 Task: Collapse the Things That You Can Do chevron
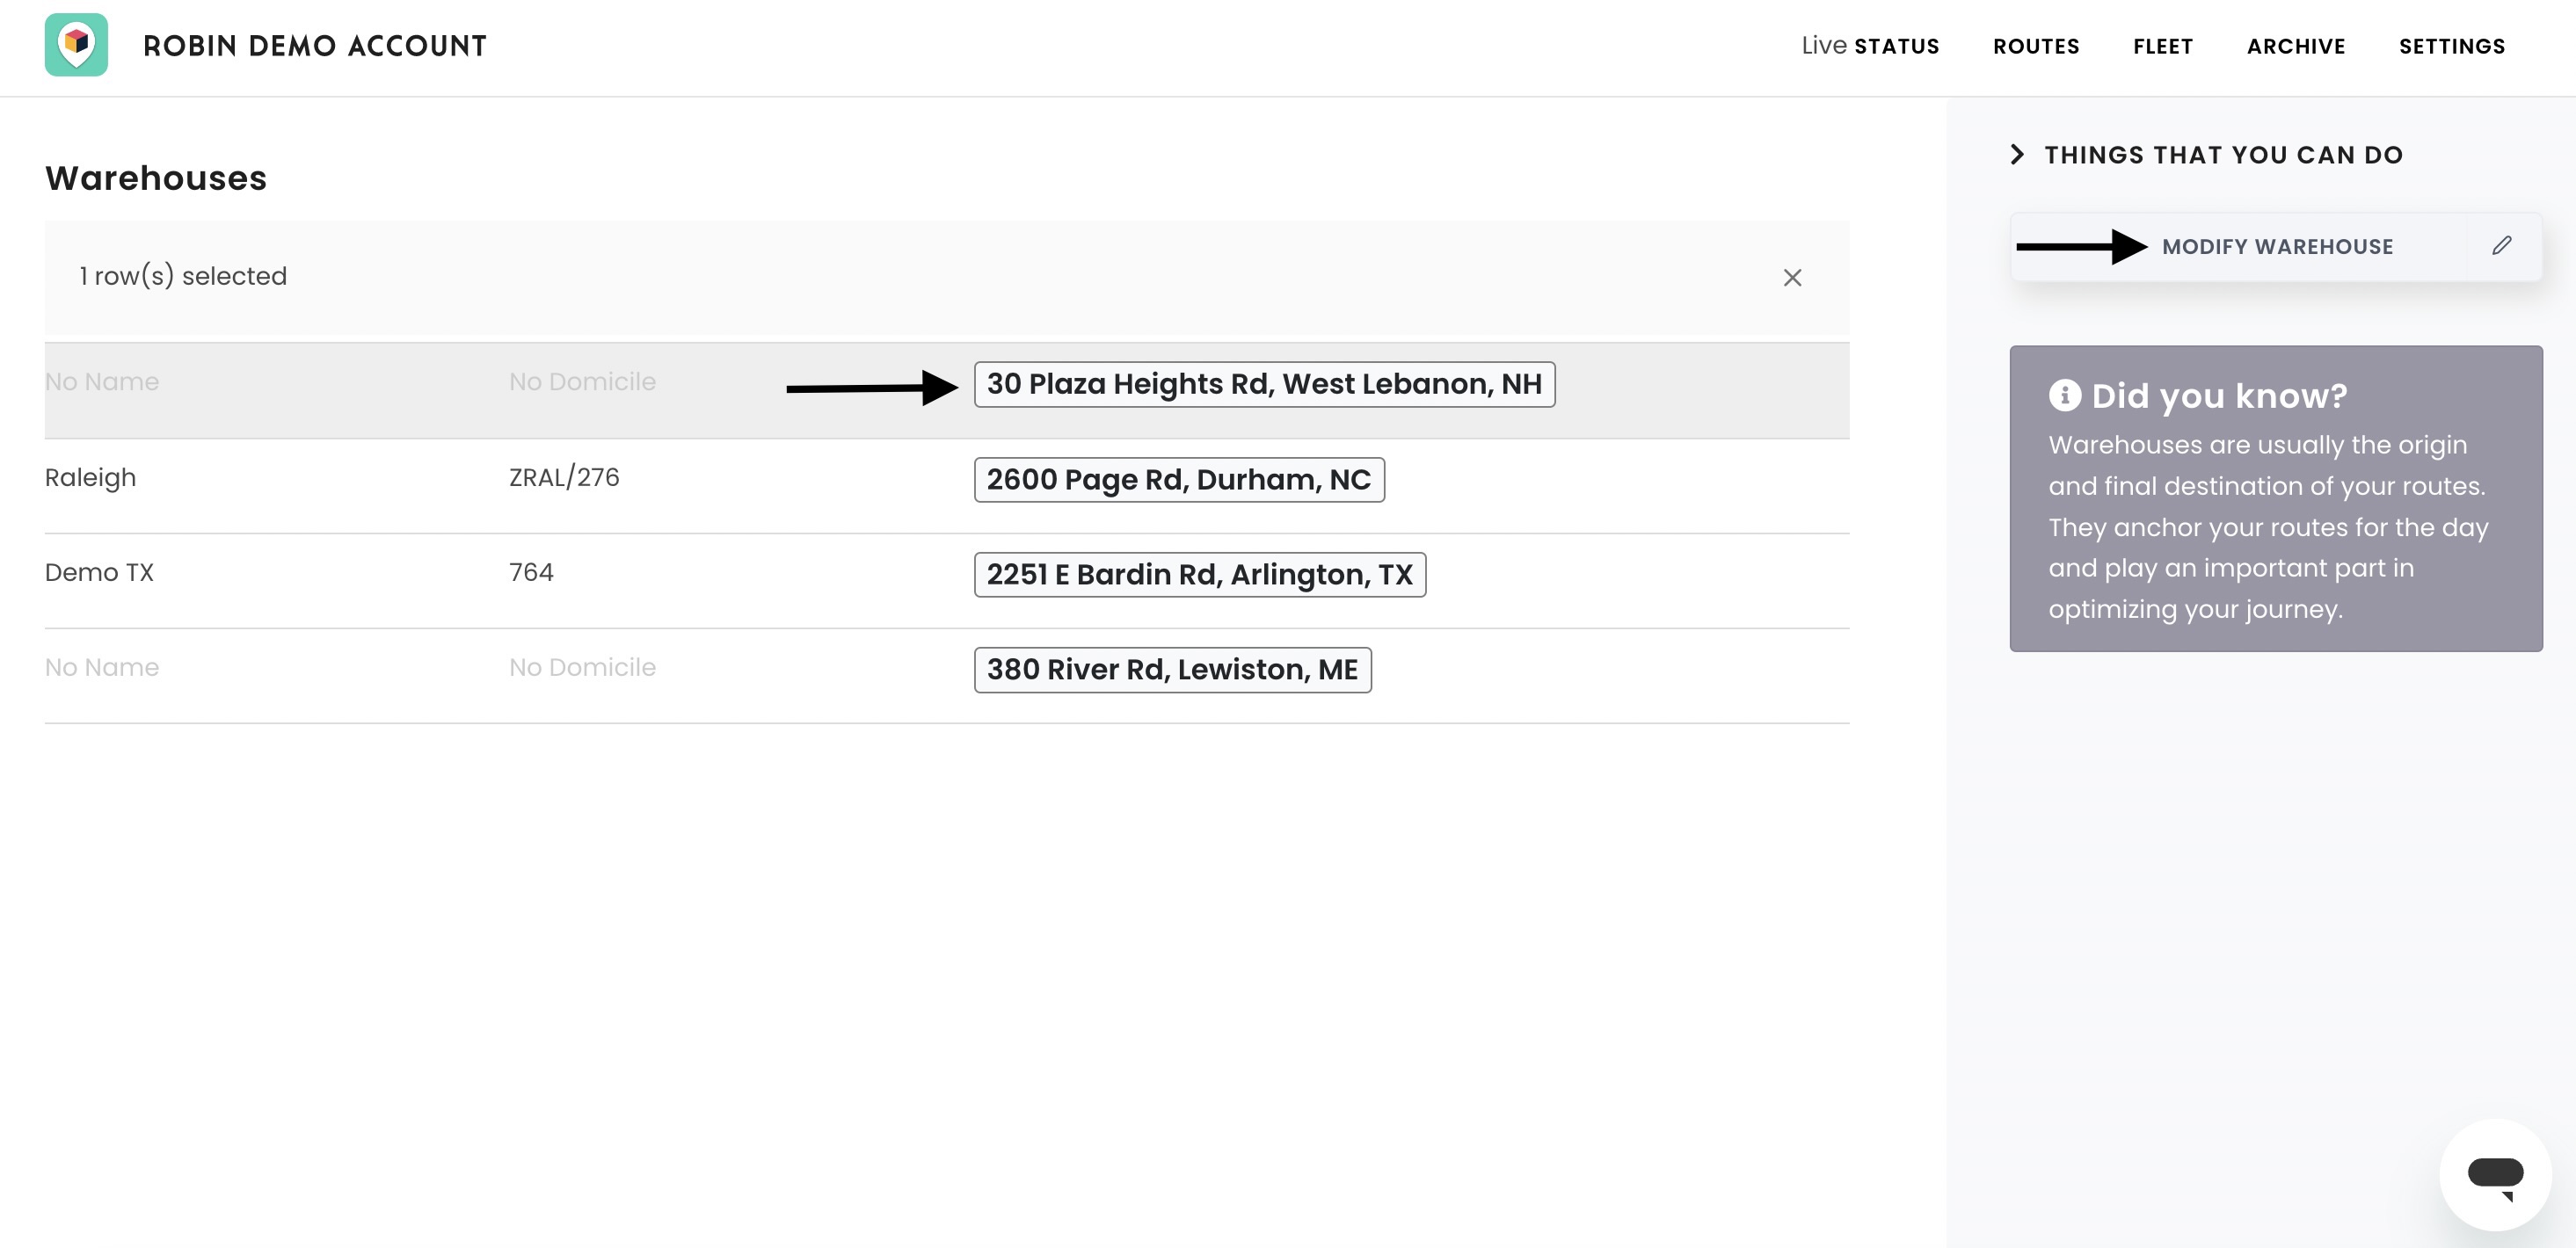click(x=2017, y=155)
